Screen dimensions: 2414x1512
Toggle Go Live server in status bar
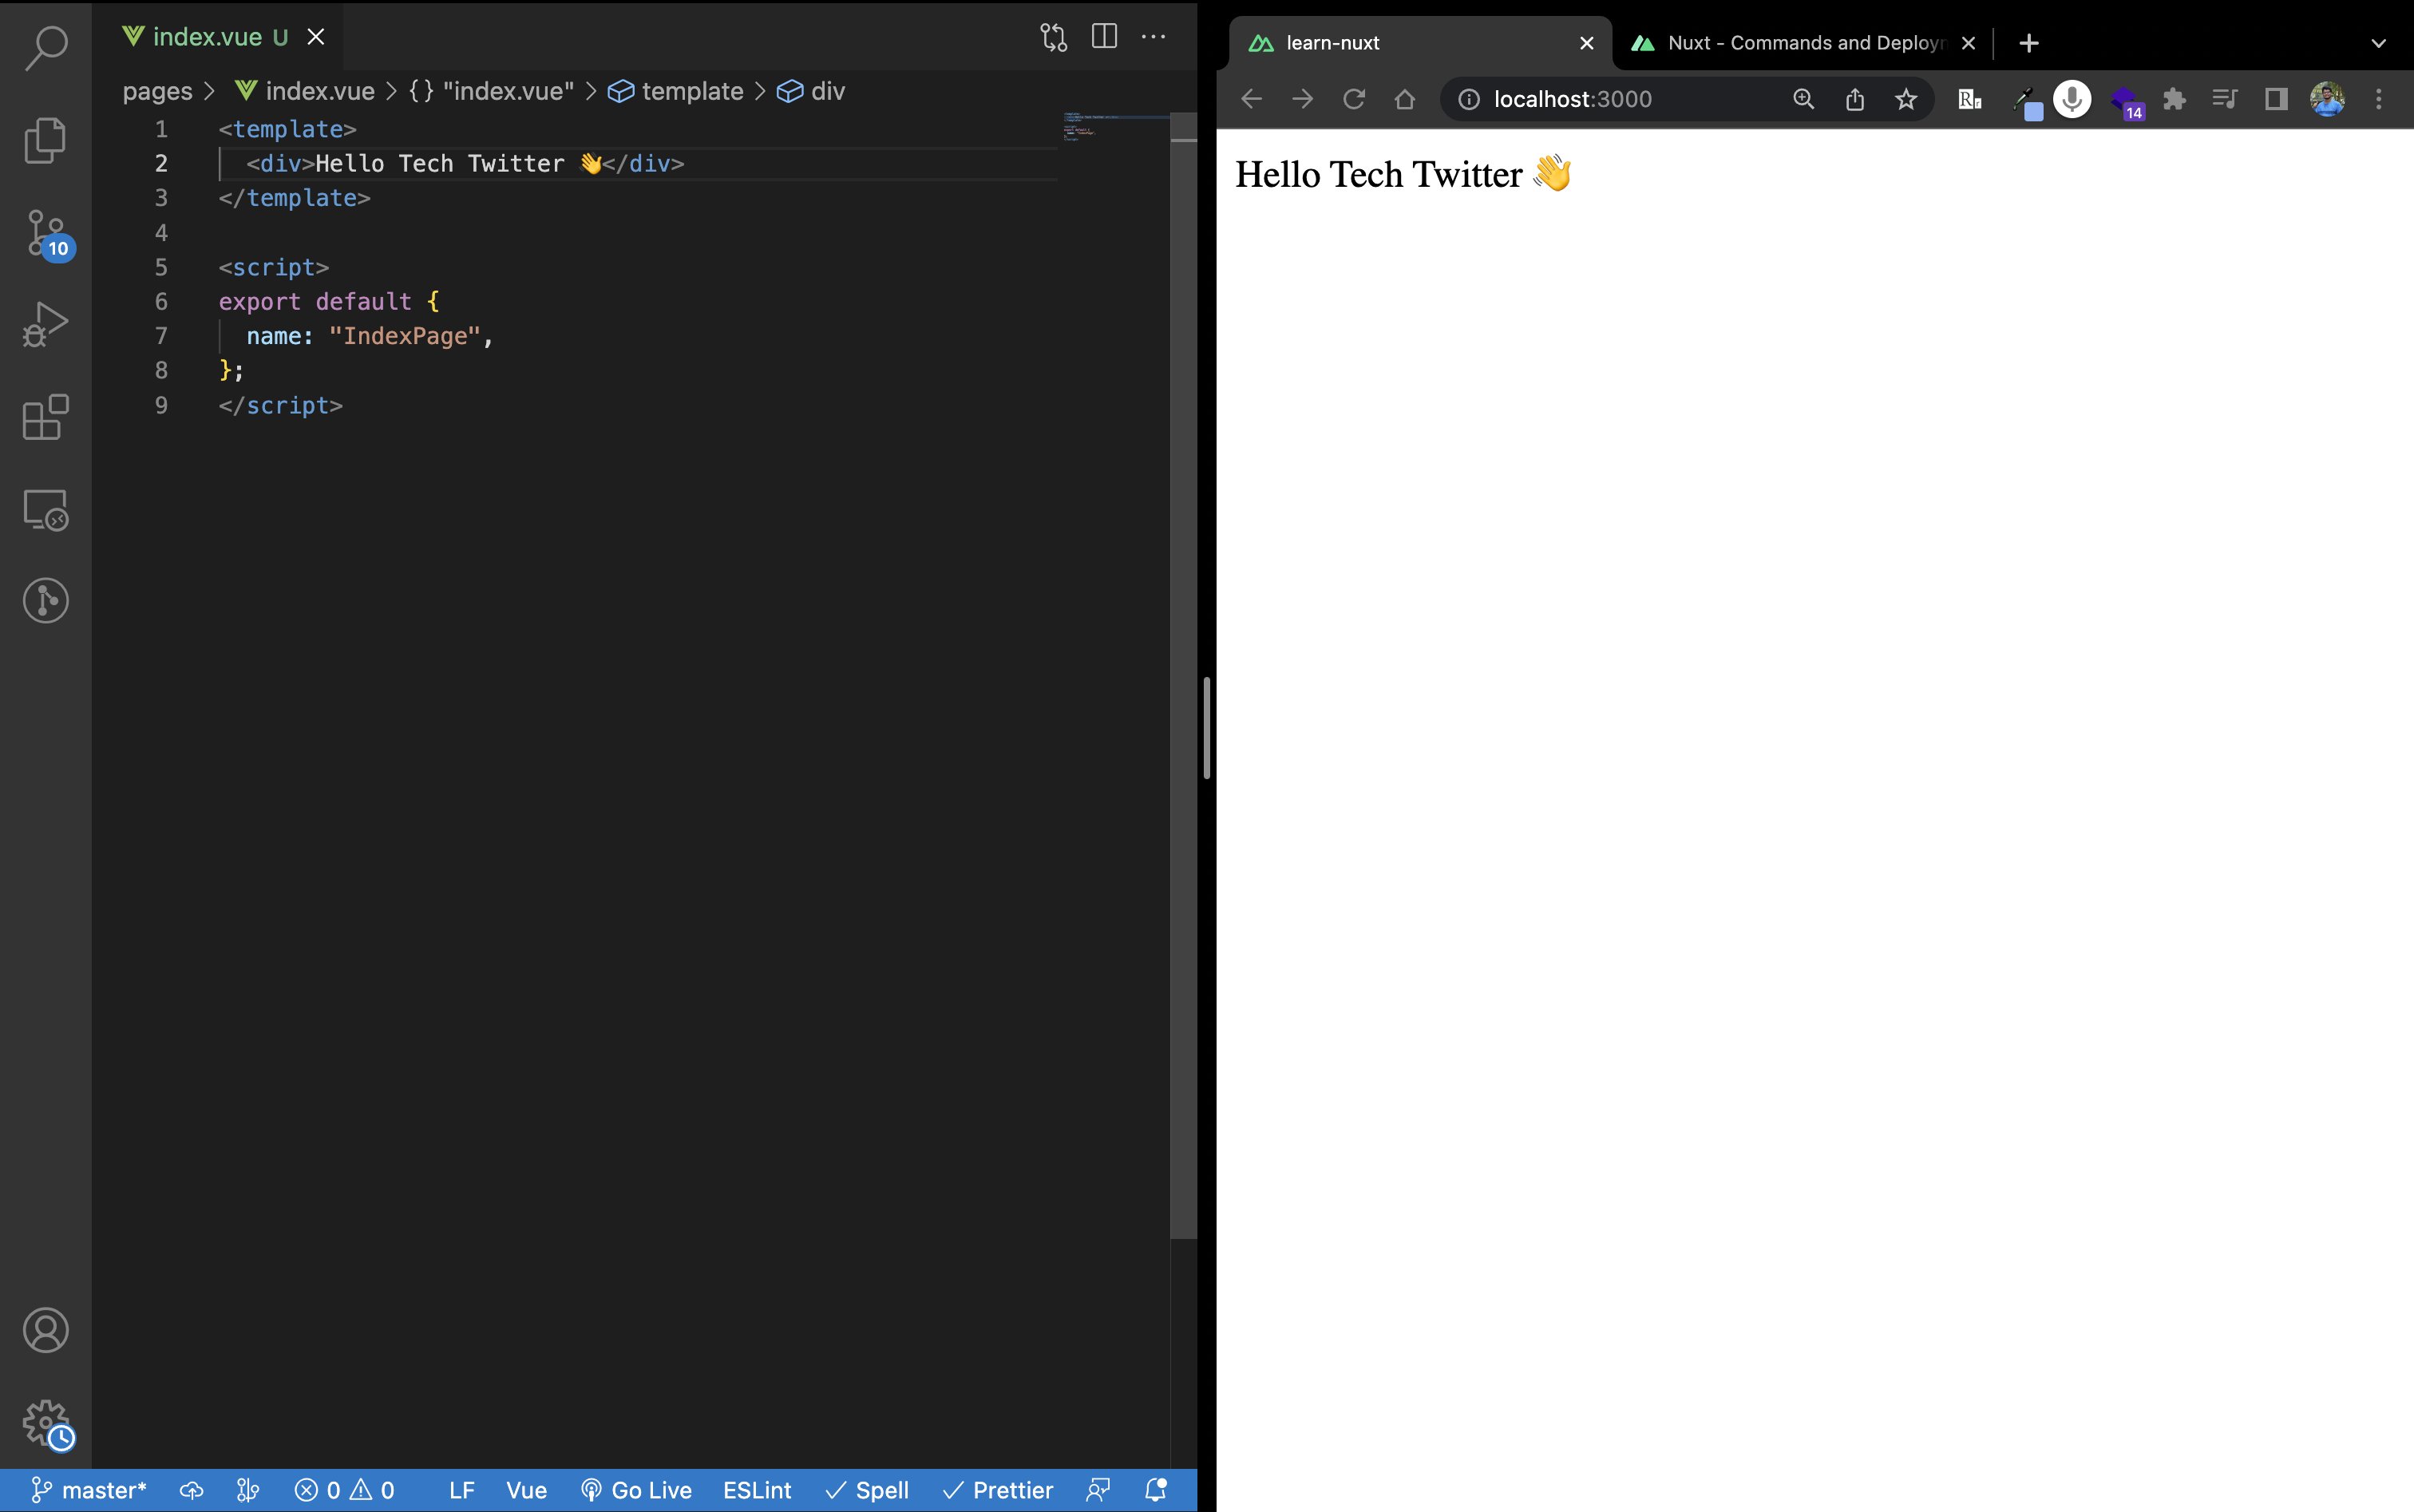click(x=637, y=1490)
